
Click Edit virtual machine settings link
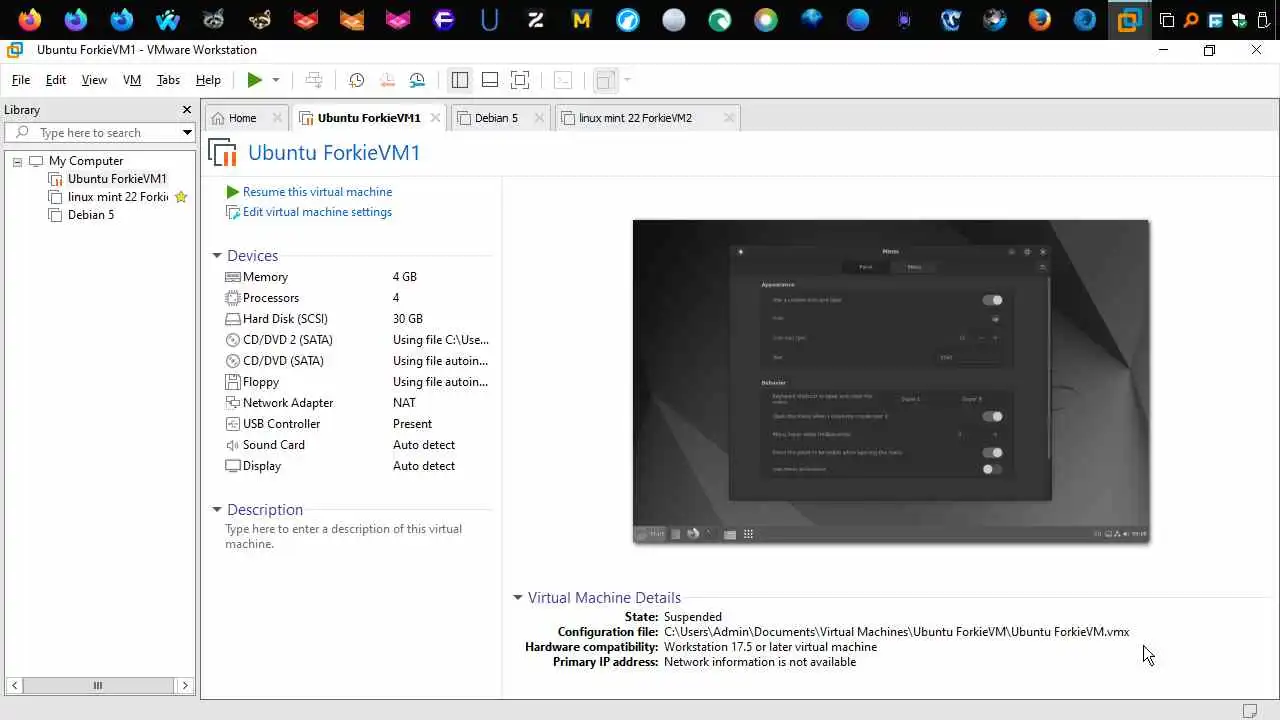click(317, 212)
